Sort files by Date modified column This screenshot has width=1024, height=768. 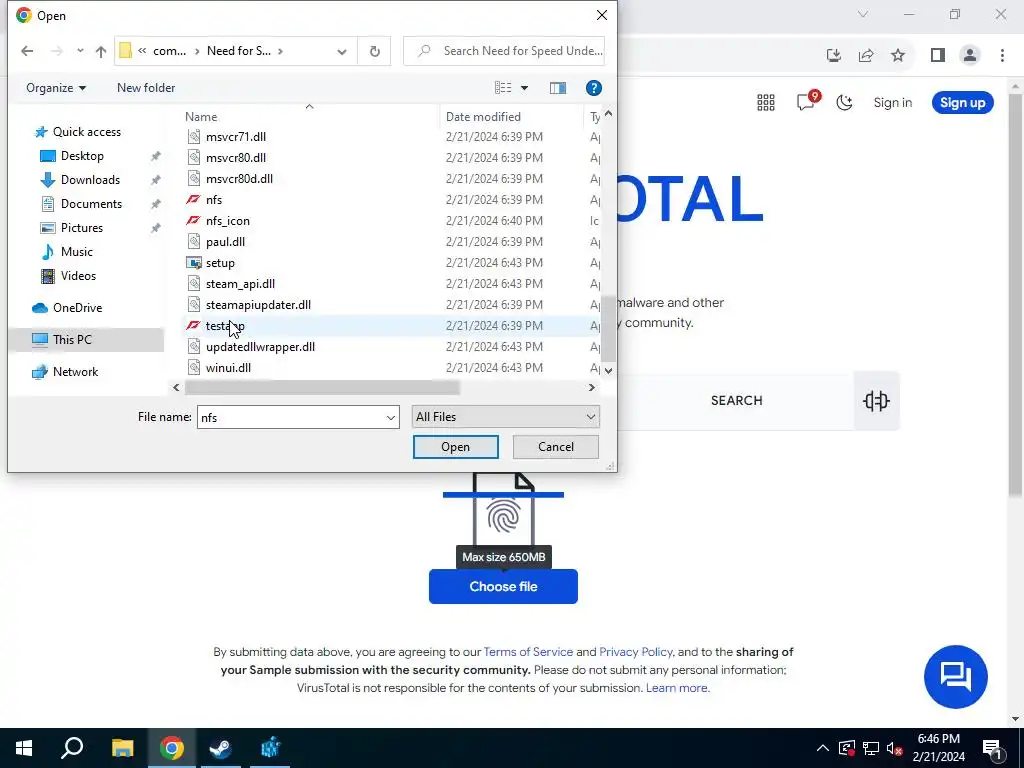[483, 117]
